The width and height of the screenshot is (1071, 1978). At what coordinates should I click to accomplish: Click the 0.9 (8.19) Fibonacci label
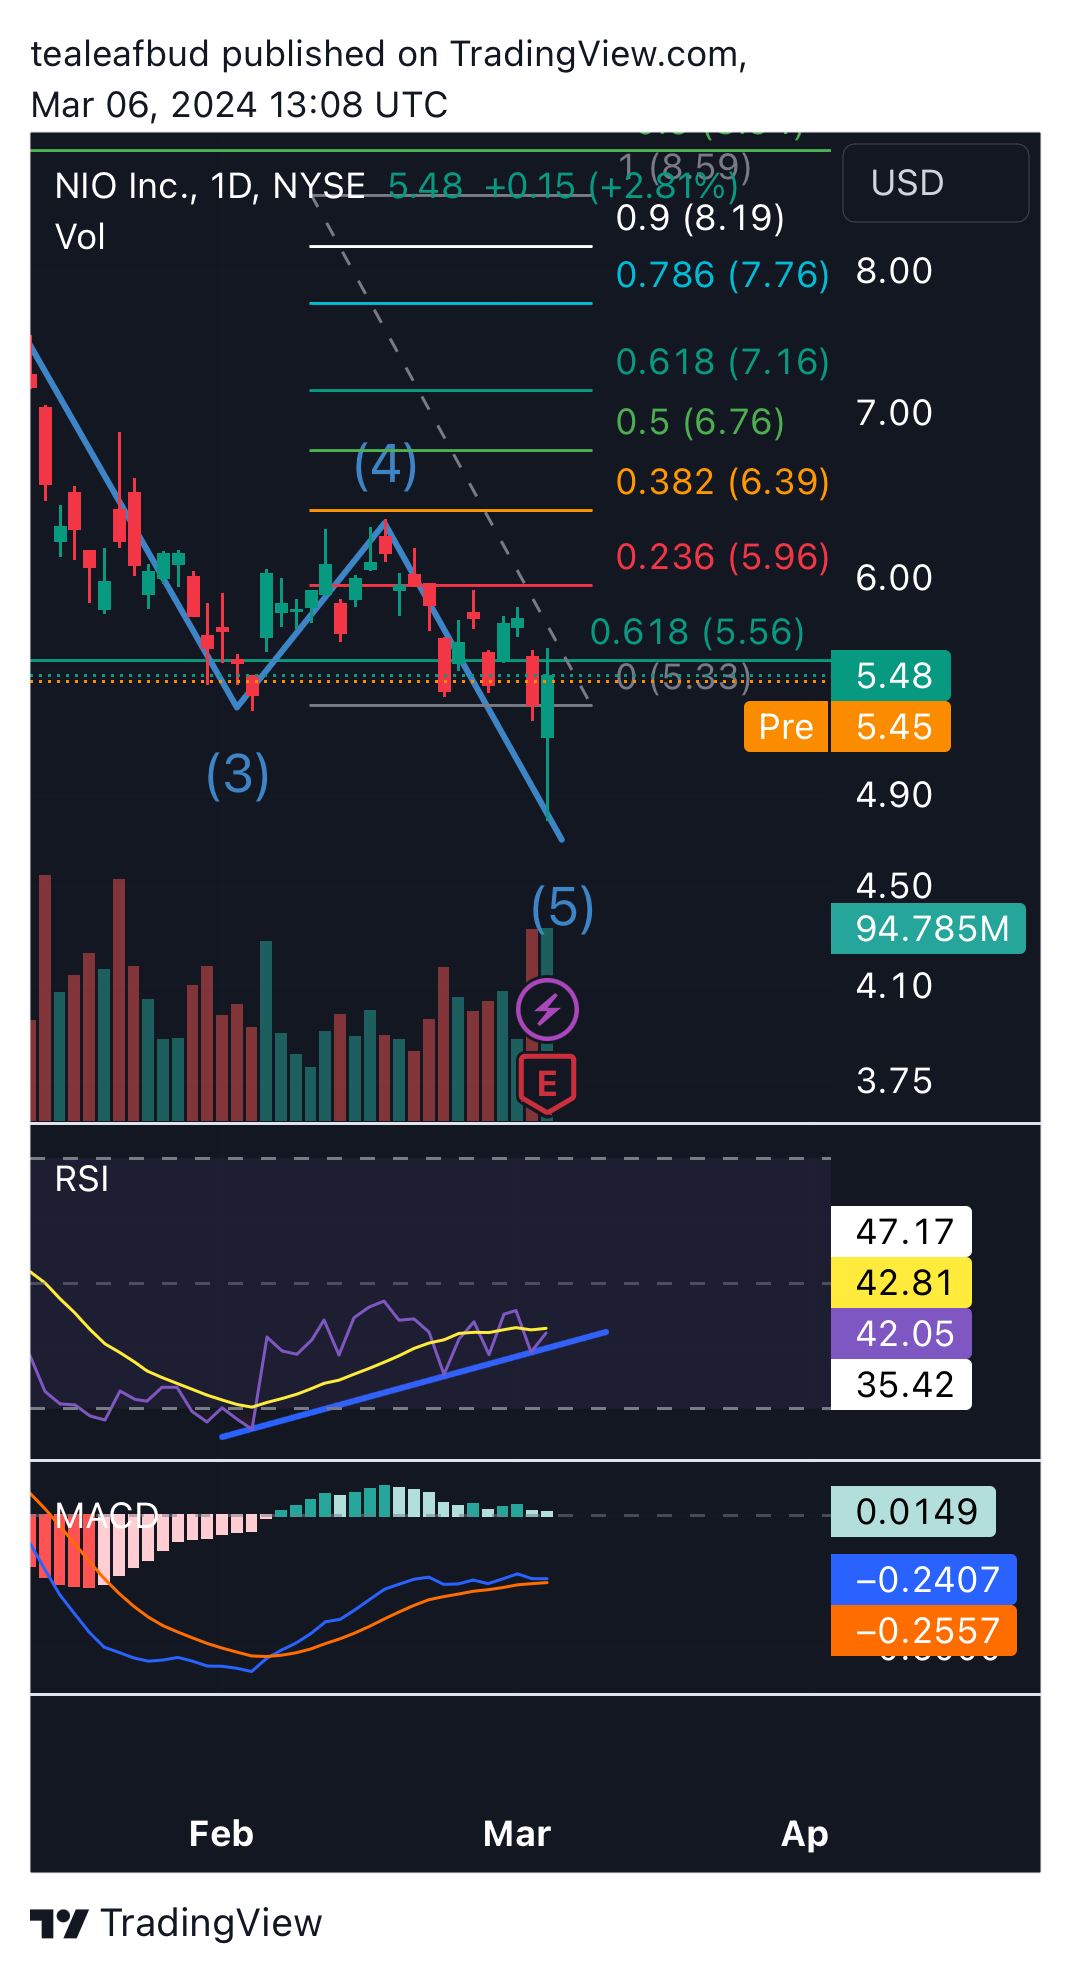click(700, 218)
